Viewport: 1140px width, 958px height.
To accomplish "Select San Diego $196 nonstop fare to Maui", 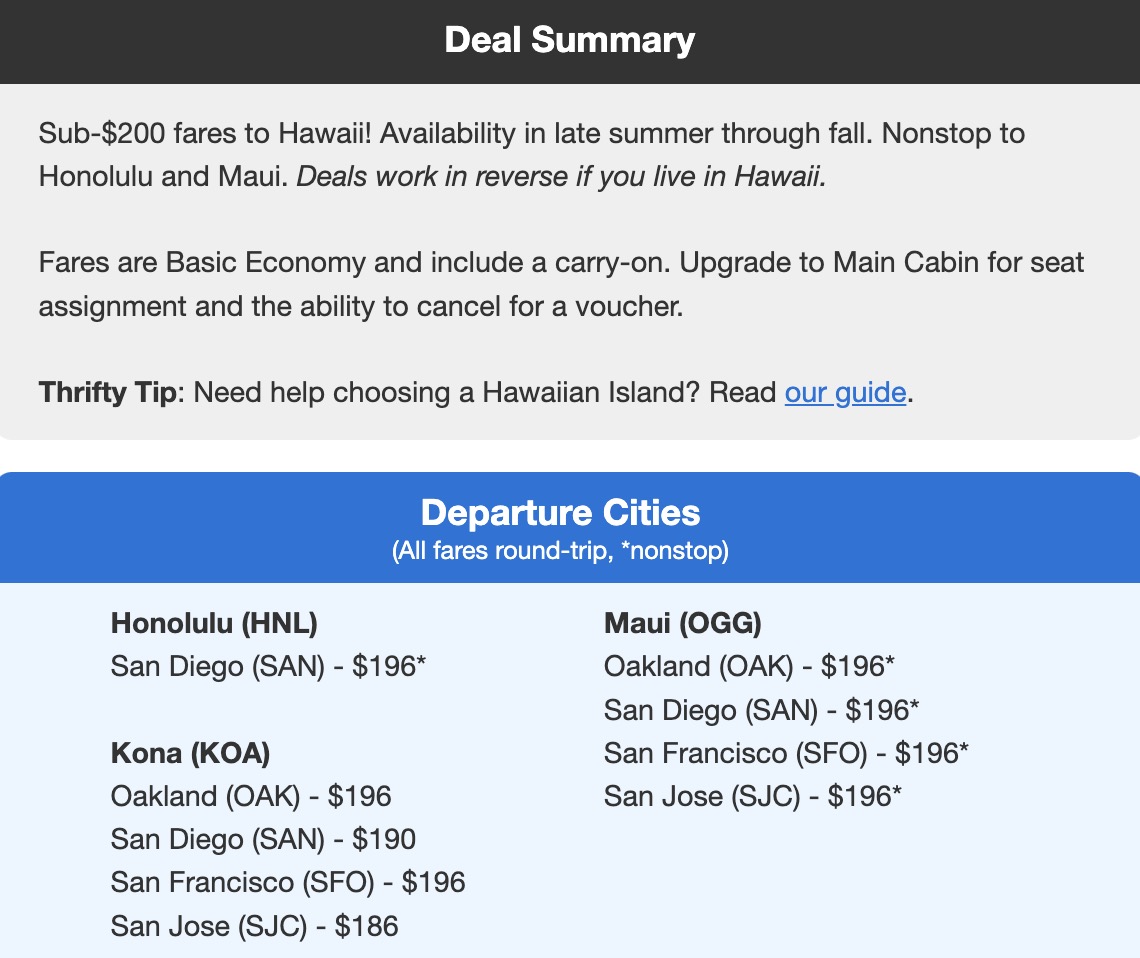I will point(761,710).
